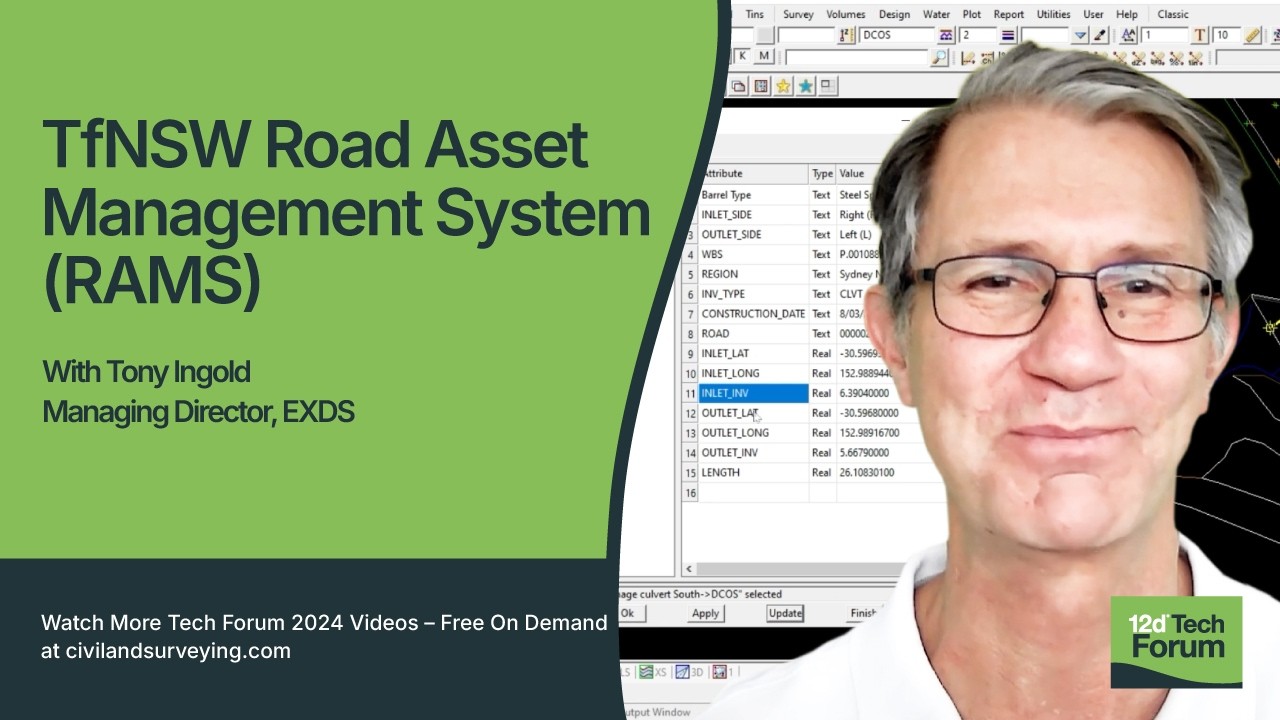
Task: Click the magnifier search icon
Action: click(939, 57)
